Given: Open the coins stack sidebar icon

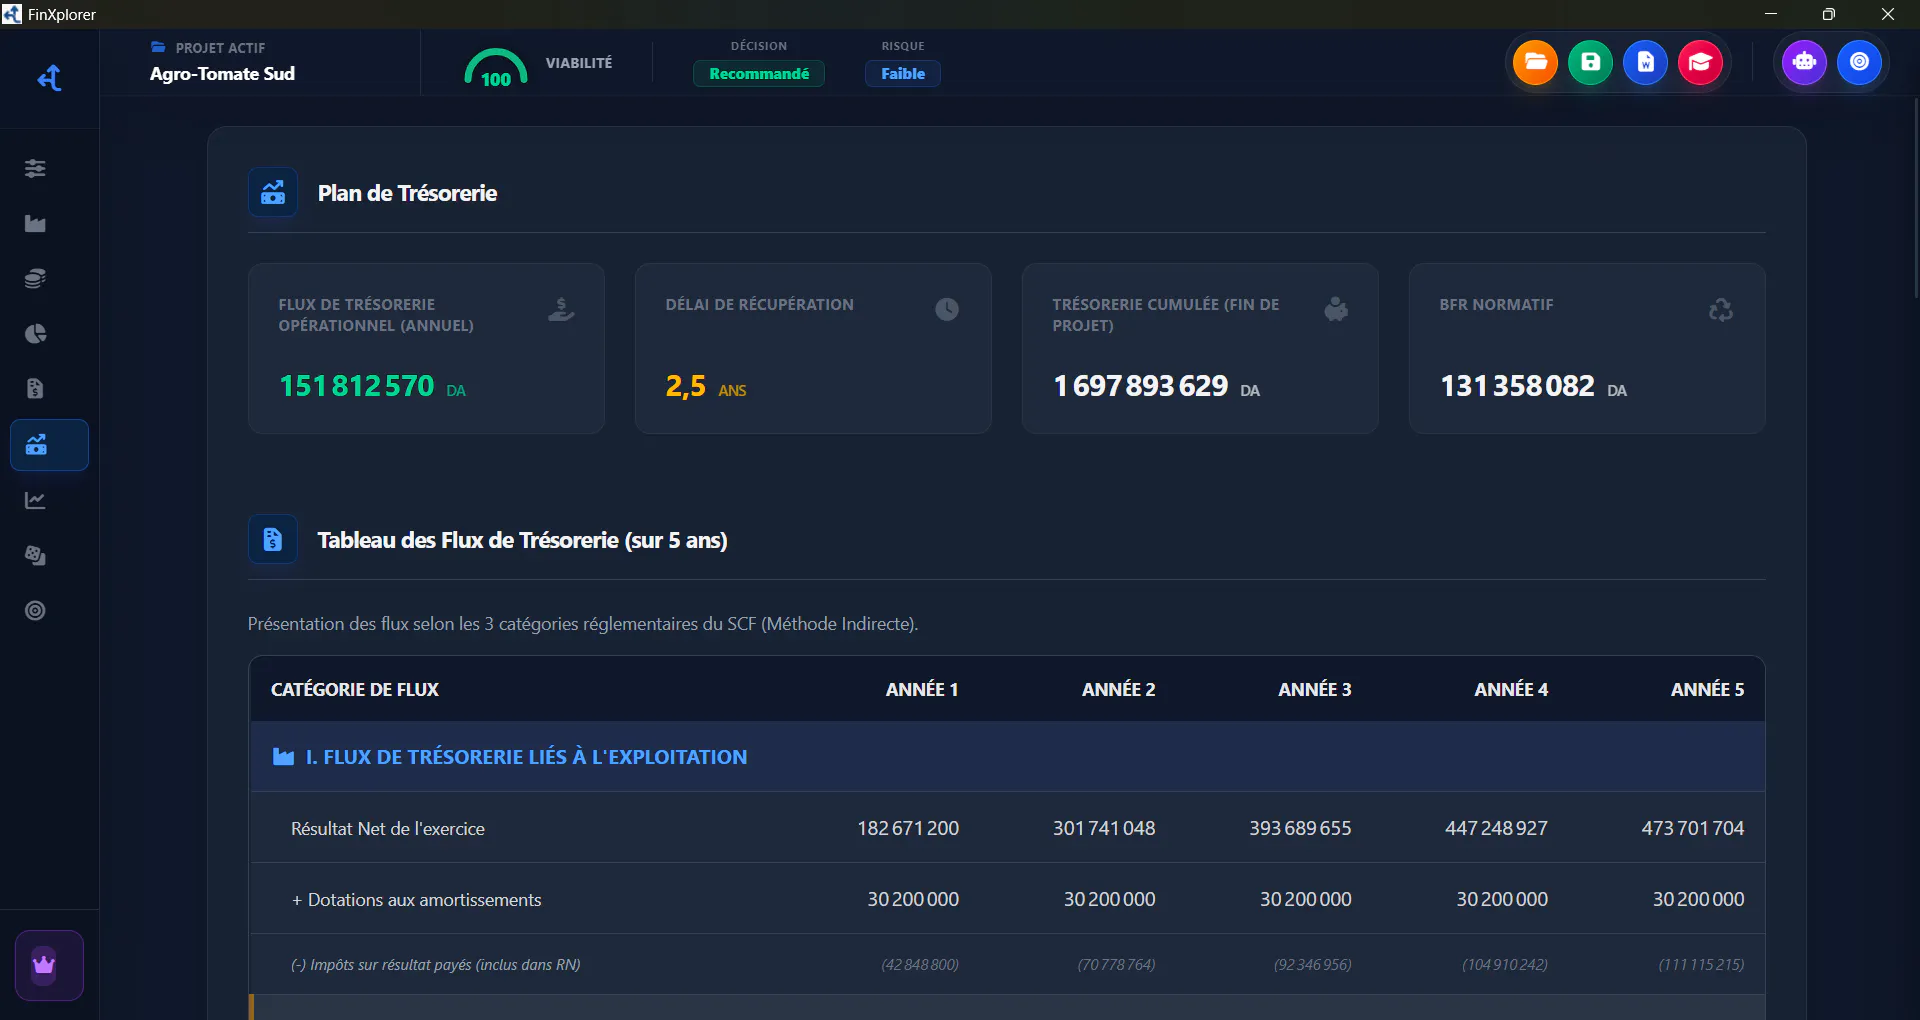Looking at the screenshot, I should click(x=35, y=278).
